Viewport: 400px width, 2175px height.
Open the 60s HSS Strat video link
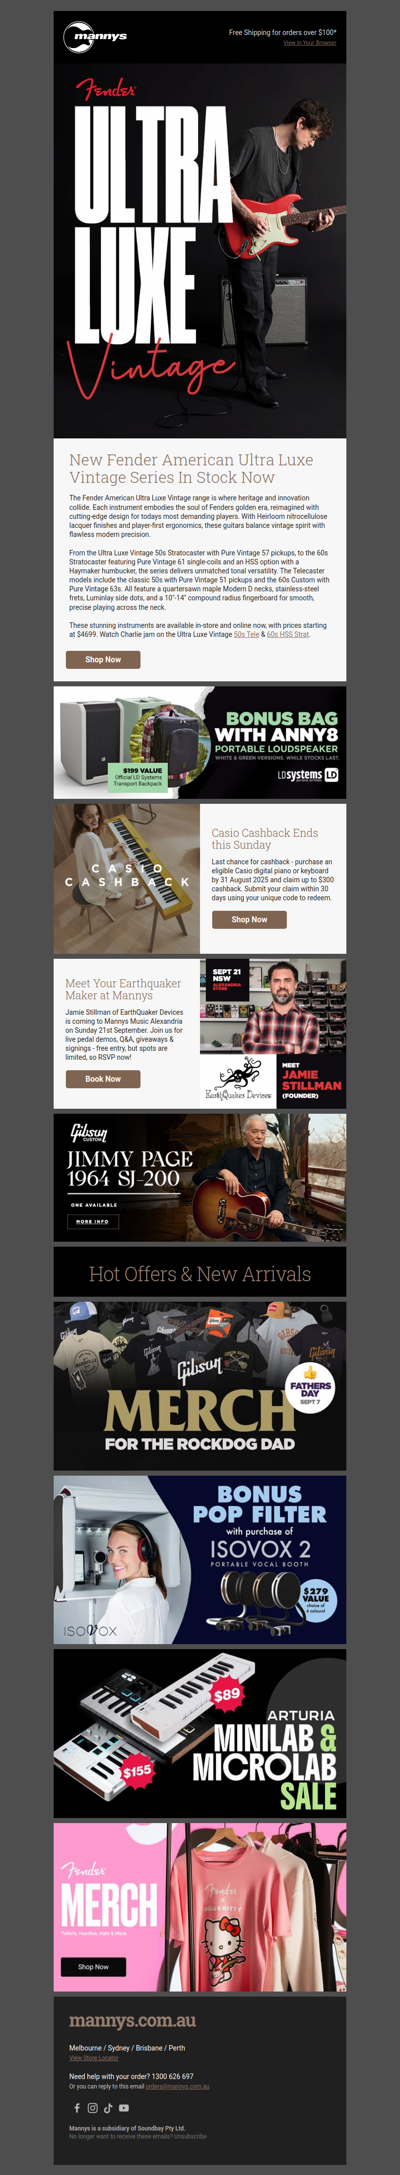click(x=288, y=634)
